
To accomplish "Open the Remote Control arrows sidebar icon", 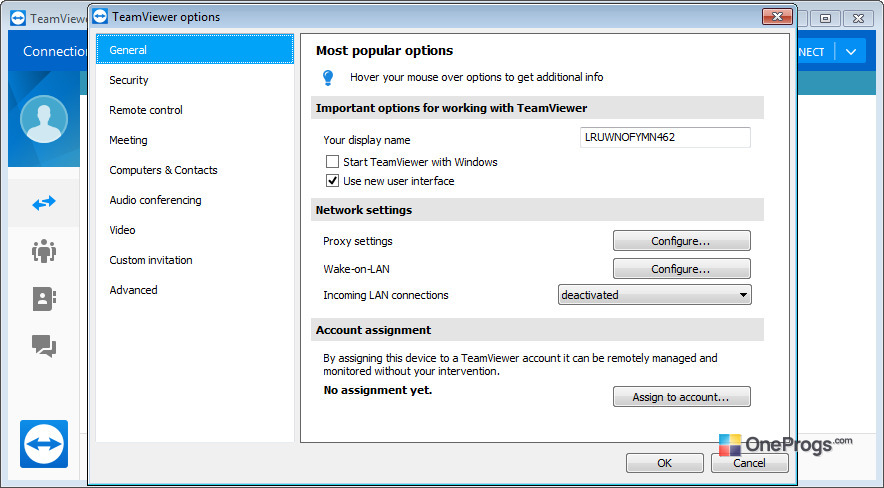I will pos(44,203).
